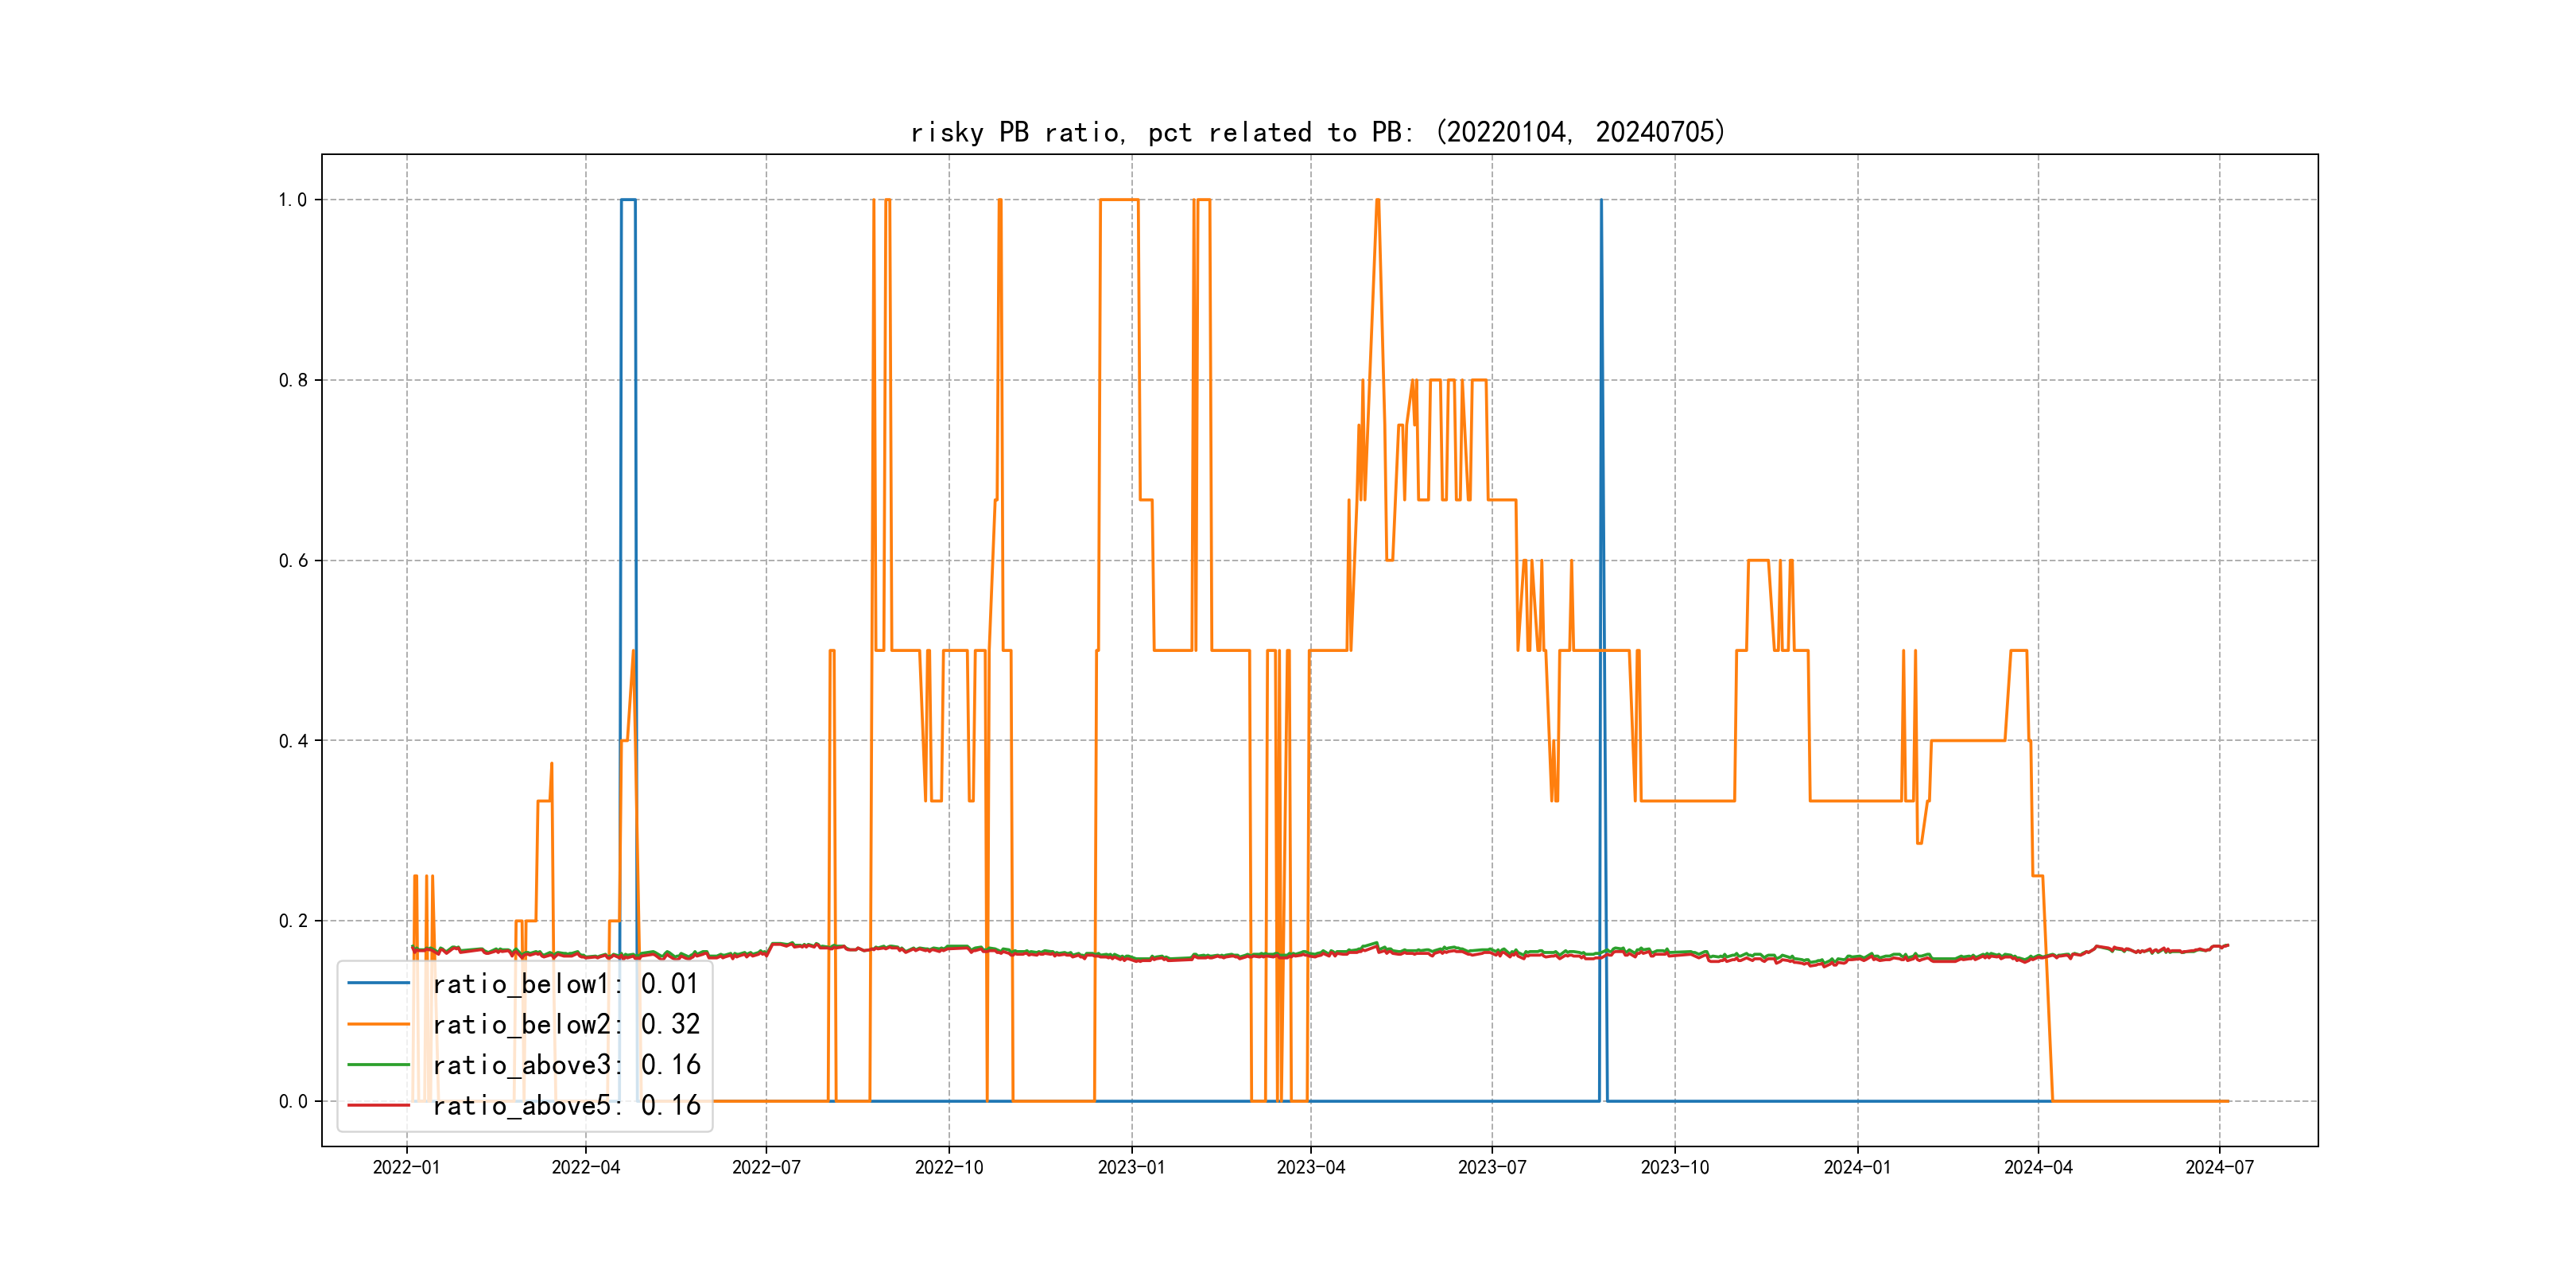Click the 2023-01 x-axis tick label
This screenshot has height=1288, width=2576.
coord(1131,1168)
